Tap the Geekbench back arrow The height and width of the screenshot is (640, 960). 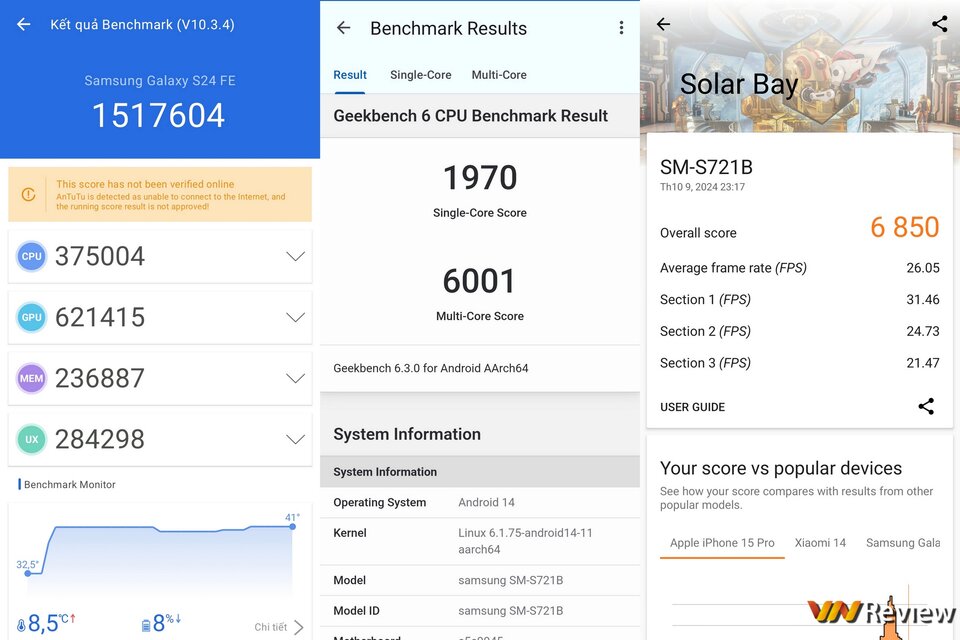(x=343, y=28)
